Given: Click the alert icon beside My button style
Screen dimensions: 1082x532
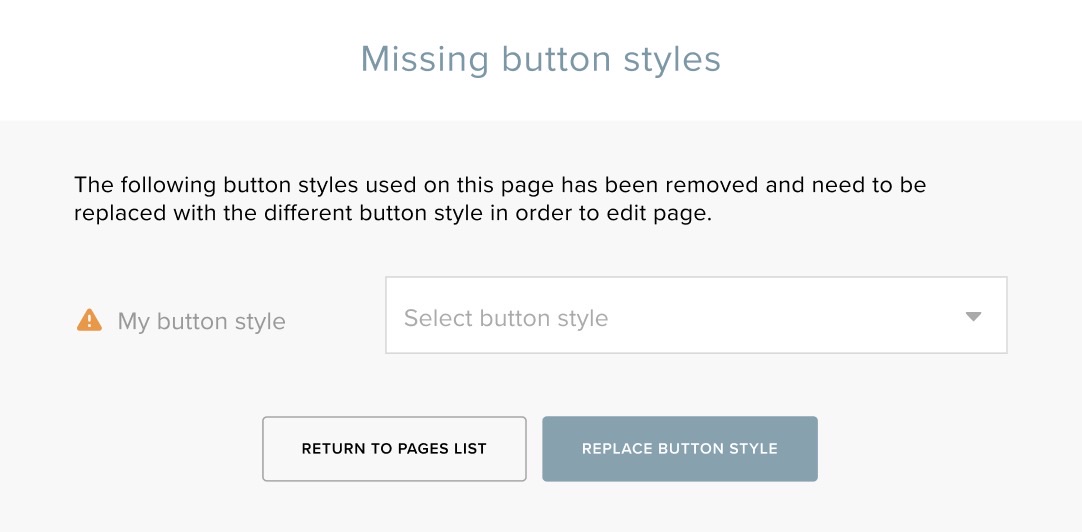Looking at the screenshot, I should point(89,320).
